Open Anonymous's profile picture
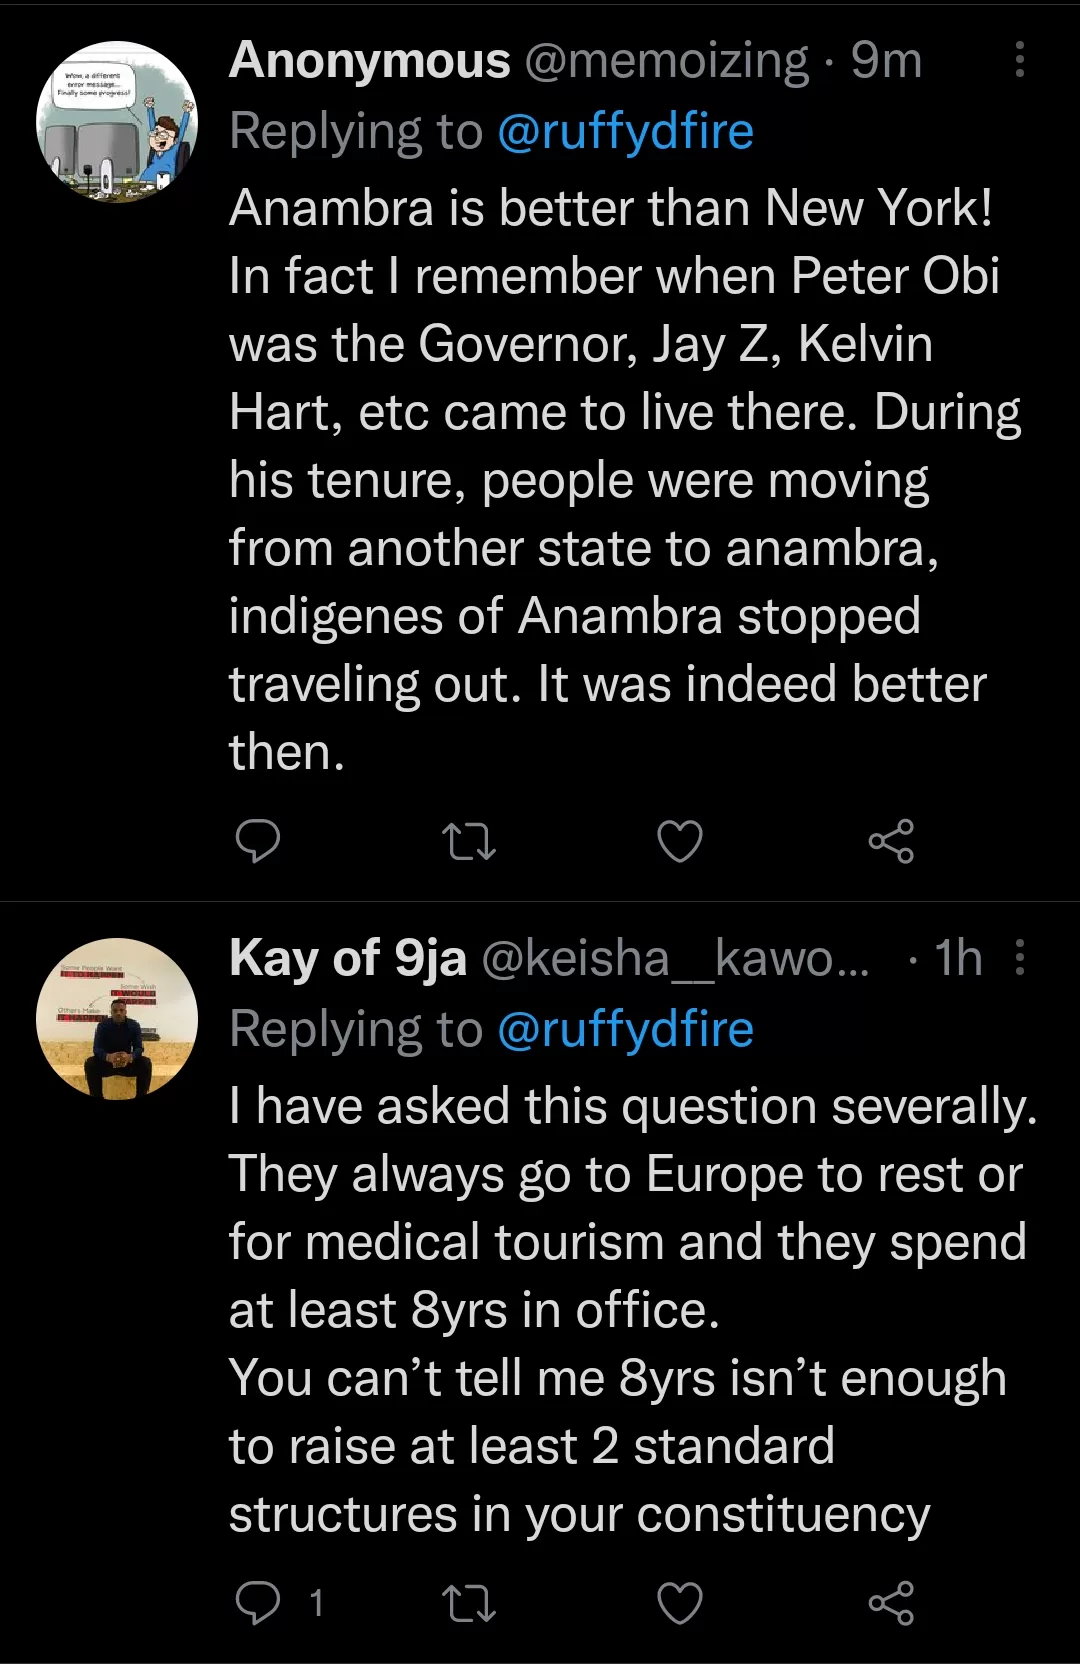 click(x=117, y=121)
